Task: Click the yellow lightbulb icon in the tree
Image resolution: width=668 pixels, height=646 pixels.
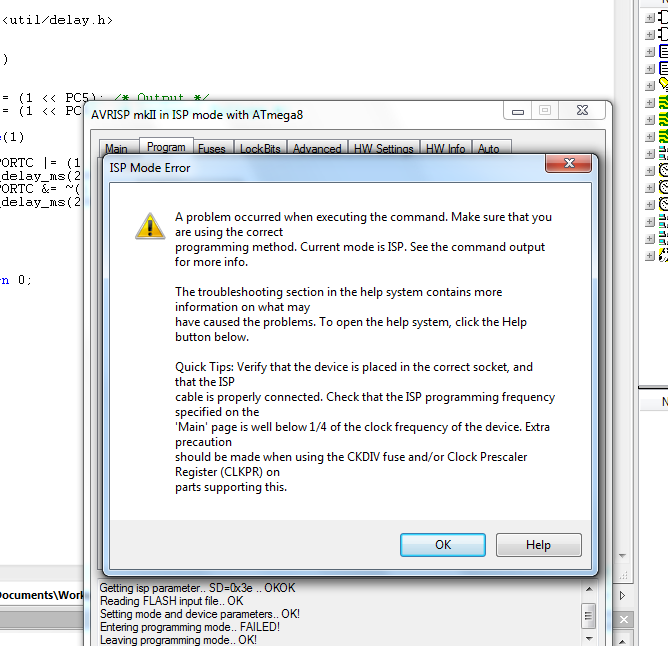Action: tap(663, 84)
